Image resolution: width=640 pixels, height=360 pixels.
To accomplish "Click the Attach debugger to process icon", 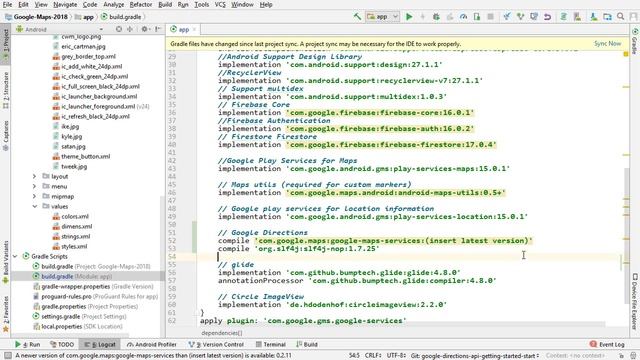I will click(x=477, y=17).
